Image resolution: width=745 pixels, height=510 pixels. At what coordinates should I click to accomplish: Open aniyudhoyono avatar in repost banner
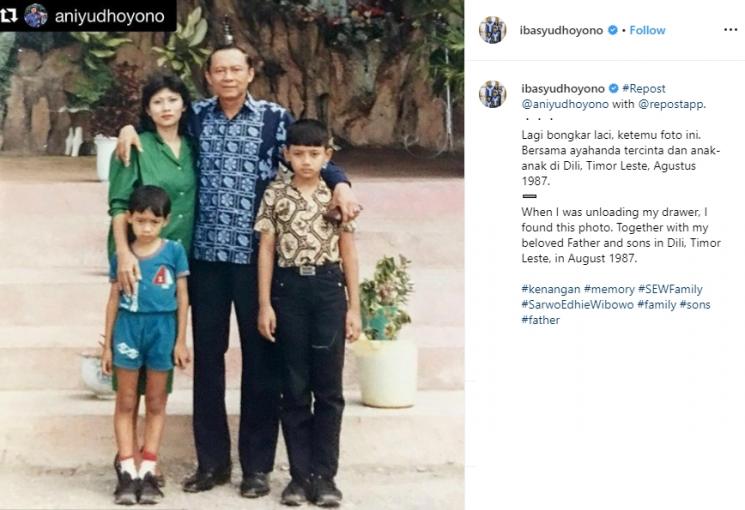coord(36,16)
